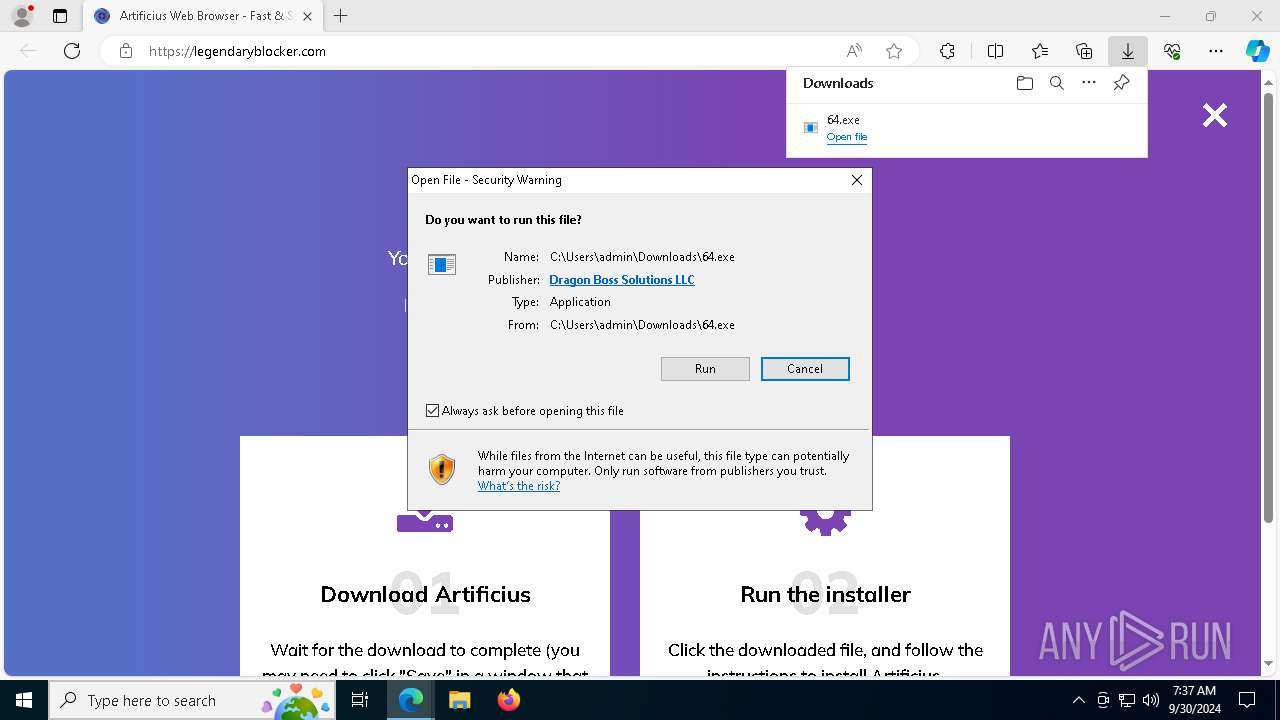The height and width of the screenshot is (720, 1280).
Task: View site information lock icon
Action: 126,51
